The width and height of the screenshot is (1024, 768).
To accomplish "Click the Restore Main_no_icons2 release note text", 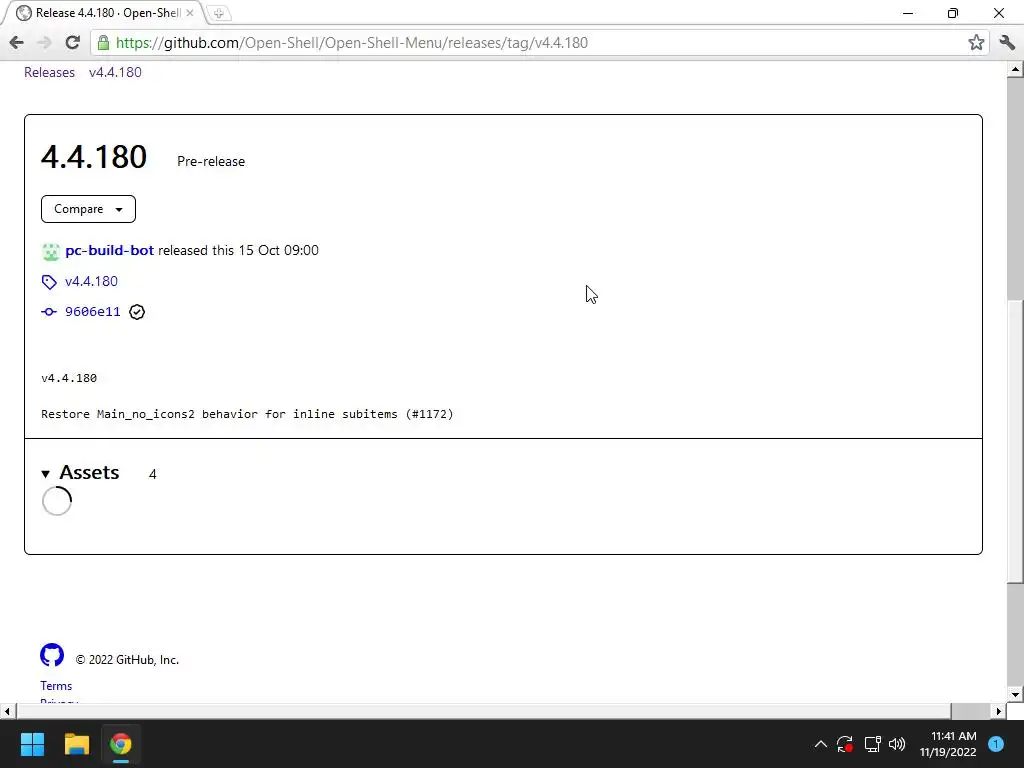I will 247,414.
